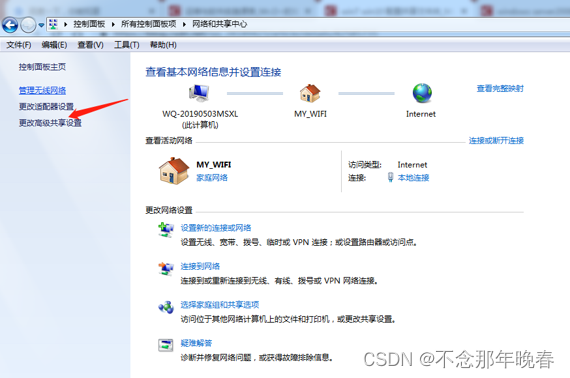Open 家庭网络 network type link
Viewport: 570px width, 378px height.
212,177
